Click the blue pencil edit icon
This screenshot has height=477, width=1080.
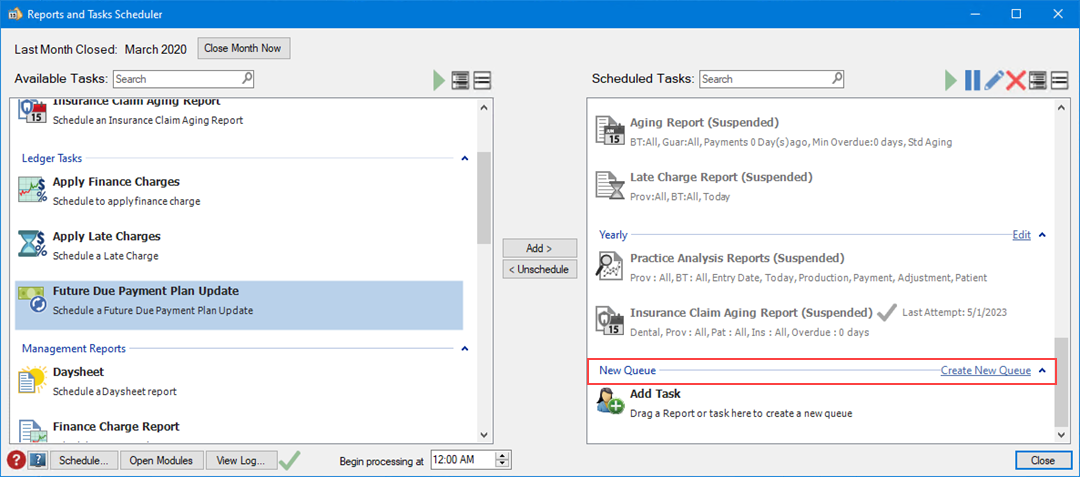994,80
